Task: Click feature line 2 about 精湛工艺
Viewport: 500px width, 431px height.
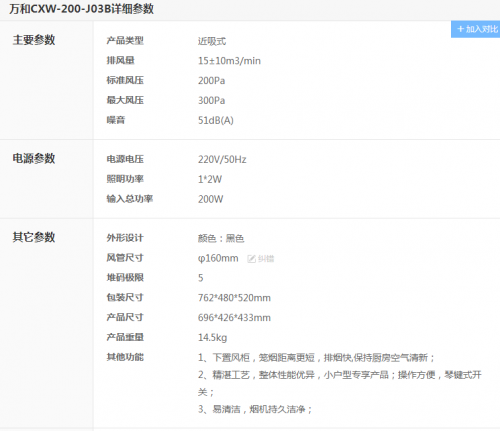Action: [x=340, y=383]
